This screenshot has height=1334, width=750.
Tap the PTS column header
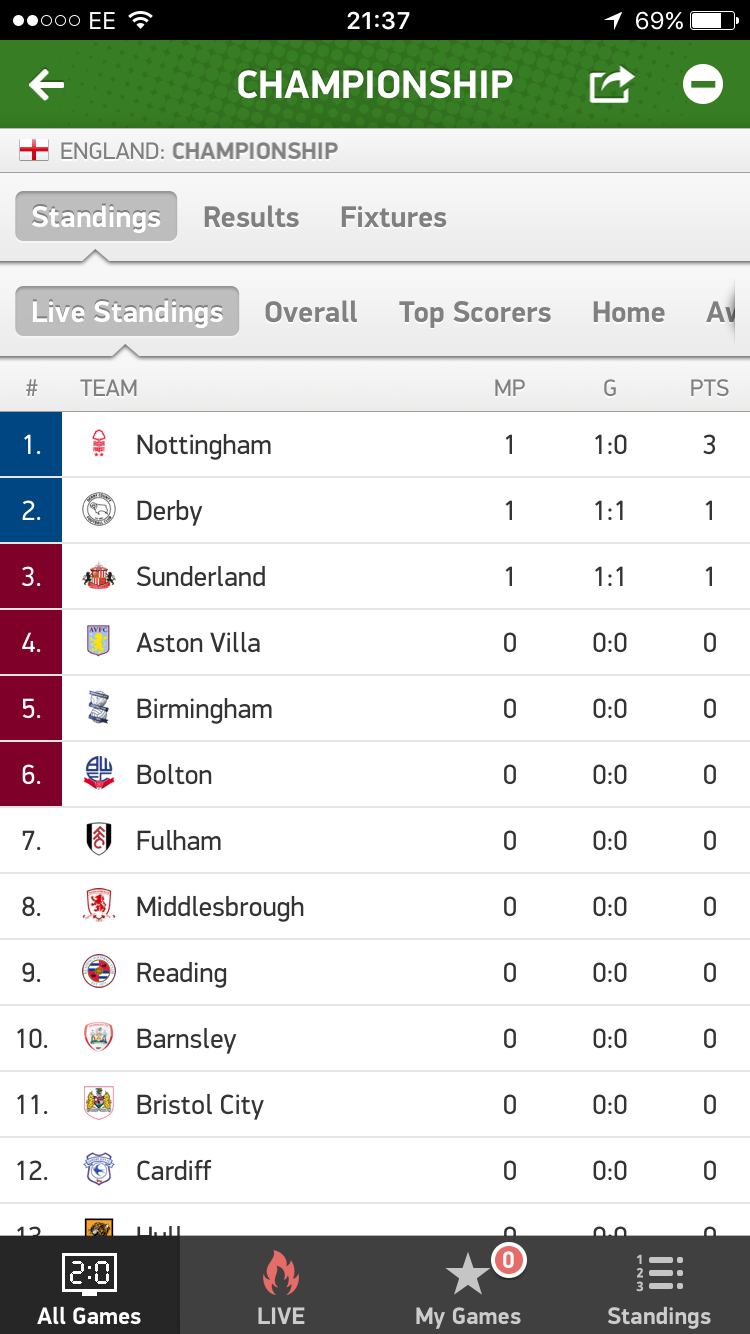709,388
